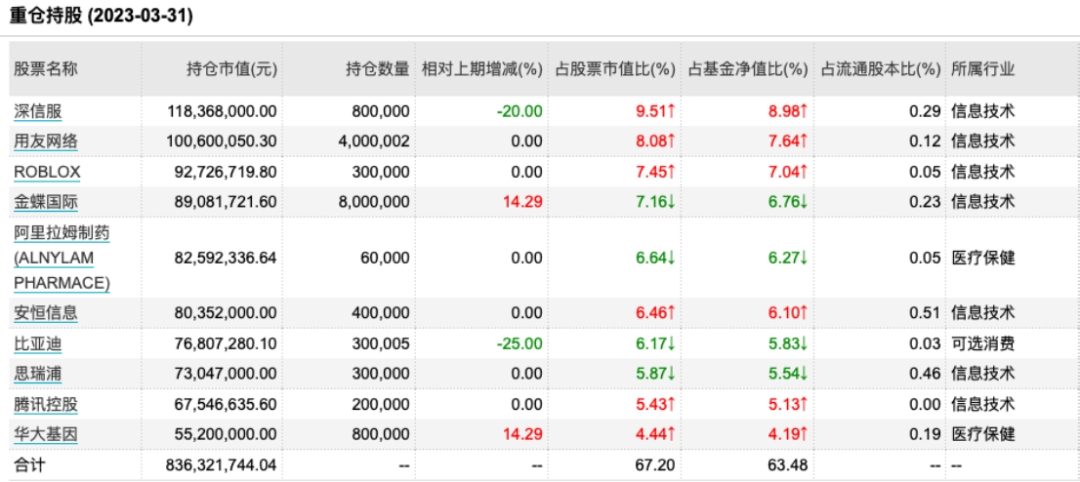Open the 思瑞浦 stock link
The image size is (1080, 482).
pos(37,374)
